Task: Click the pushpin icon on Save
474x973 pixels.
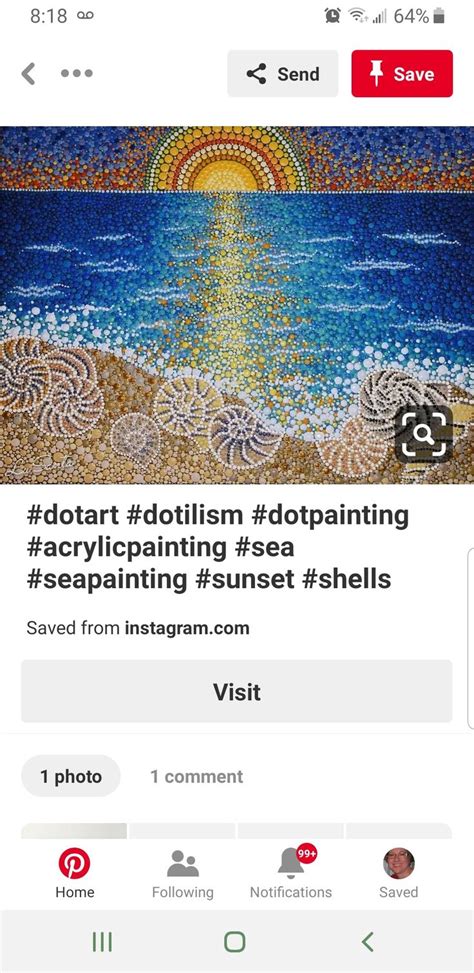Action: [377, 74]
